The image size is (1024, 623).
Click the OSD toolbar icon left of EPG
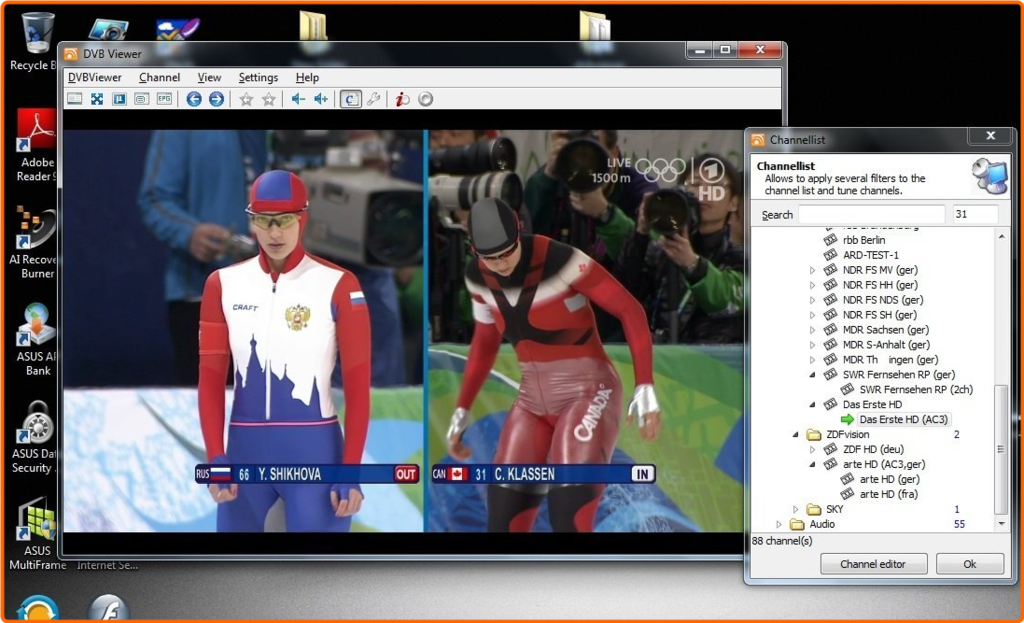141,99
